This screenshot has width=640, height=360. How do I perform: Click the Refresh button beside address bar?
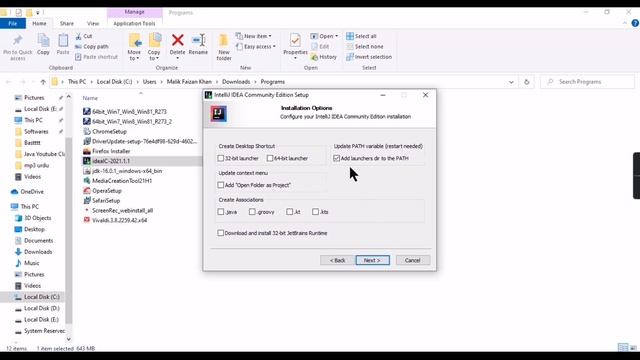click(x=527, y=82)
